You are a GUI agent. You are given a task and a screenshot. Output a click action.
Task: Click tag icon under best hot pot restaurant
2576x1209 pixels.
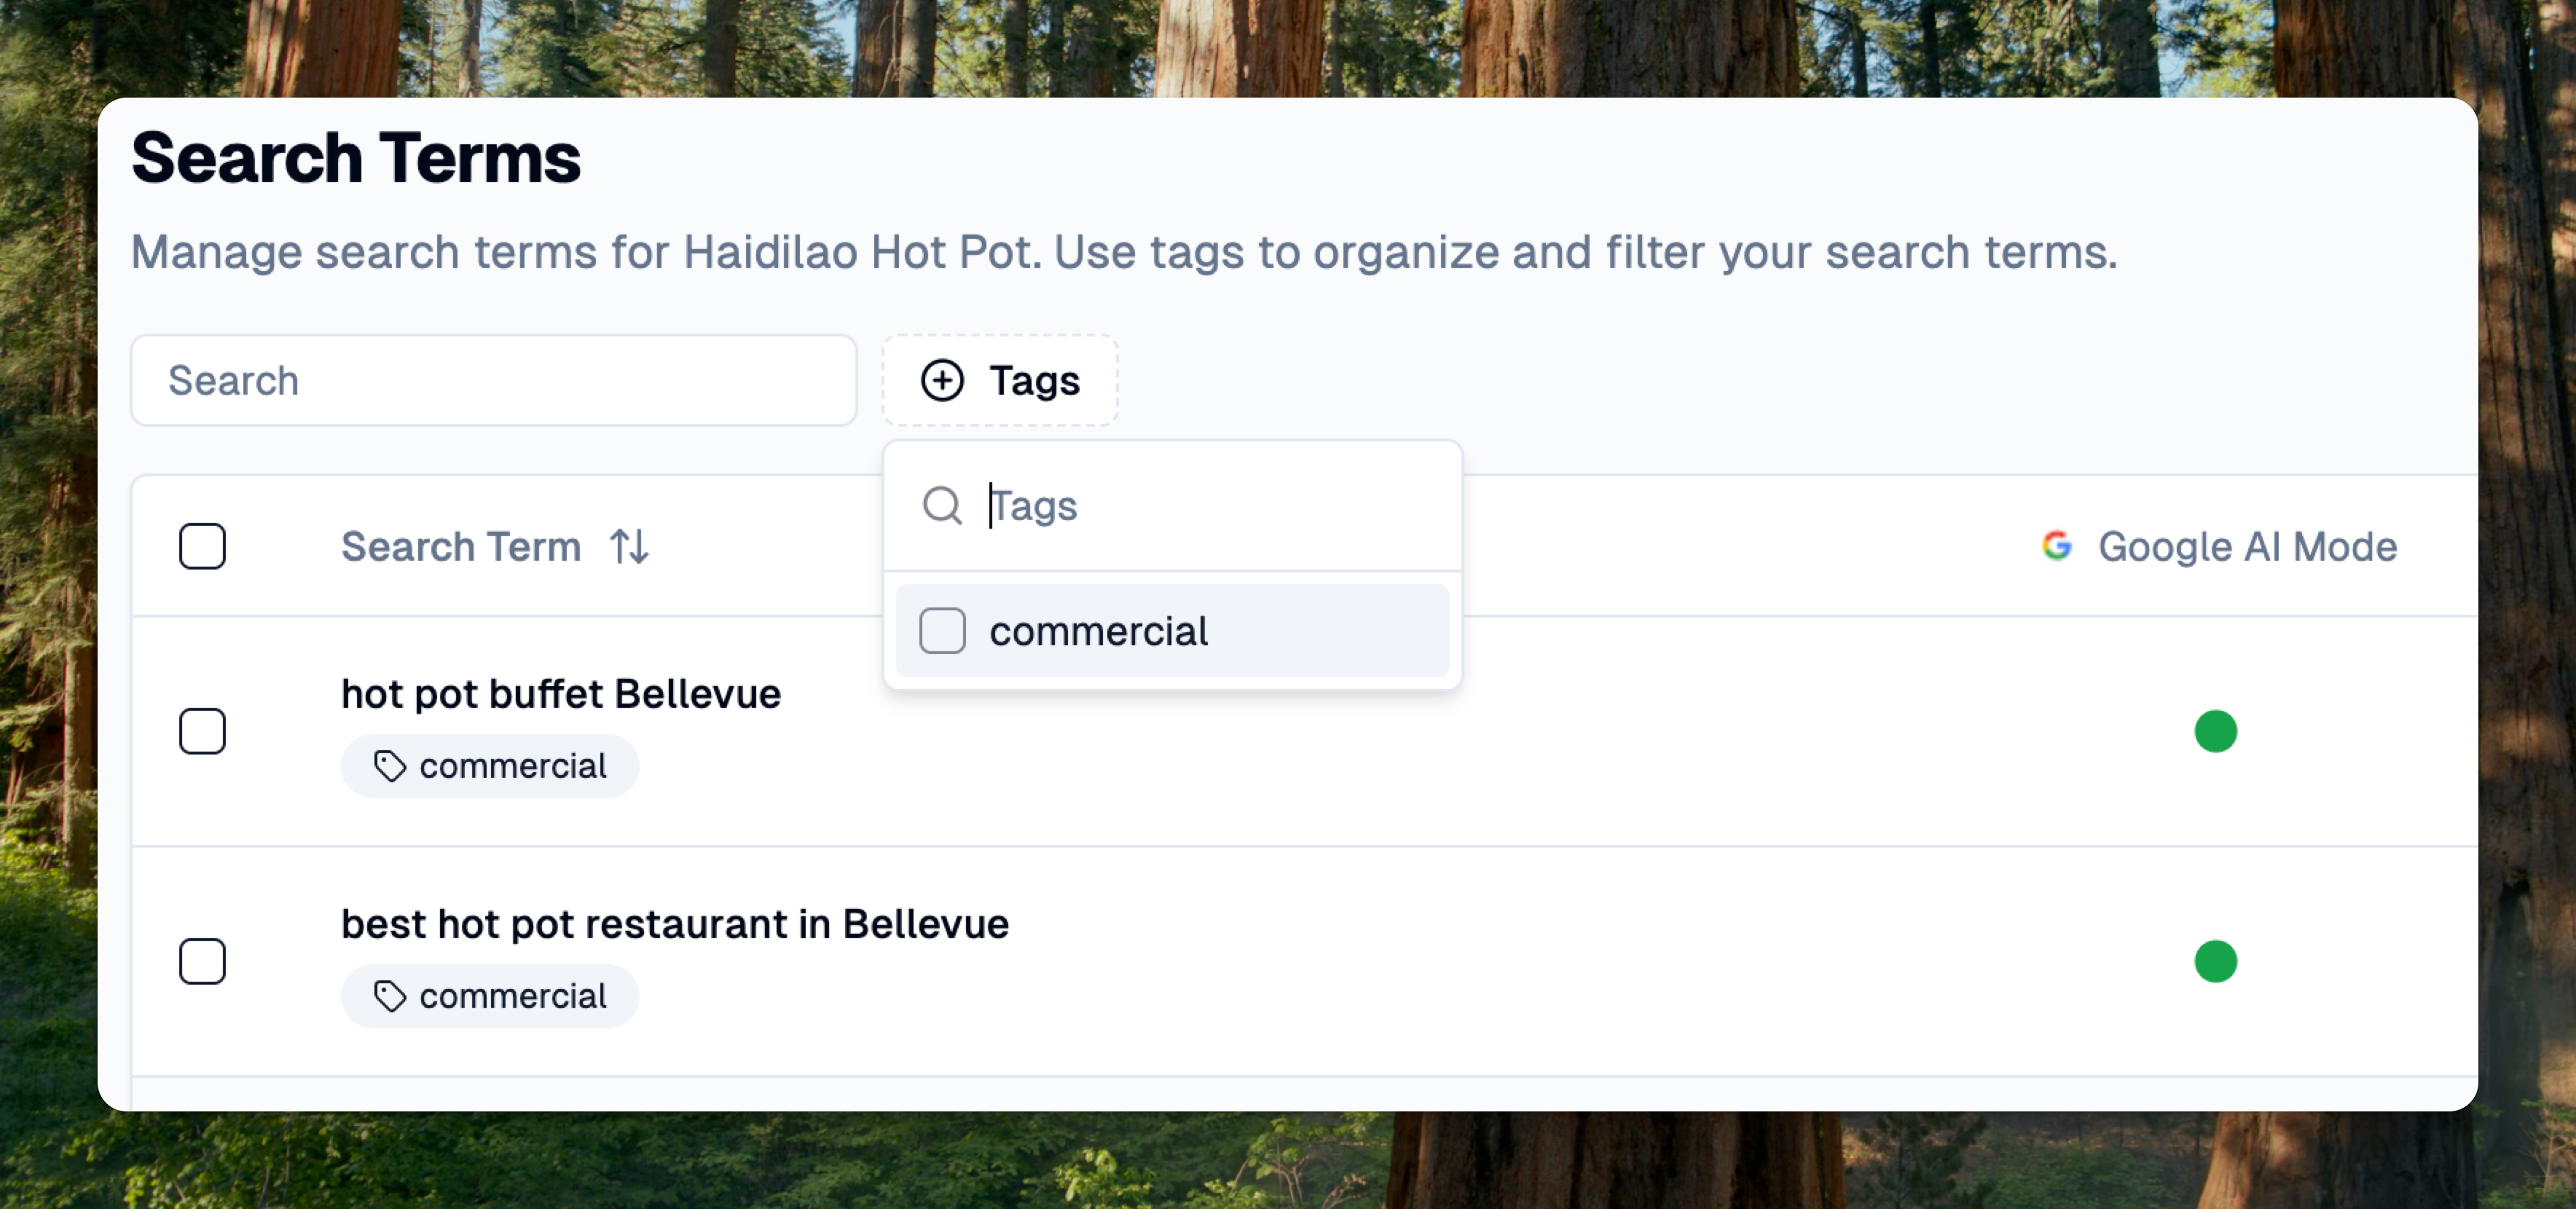(389, 996)
